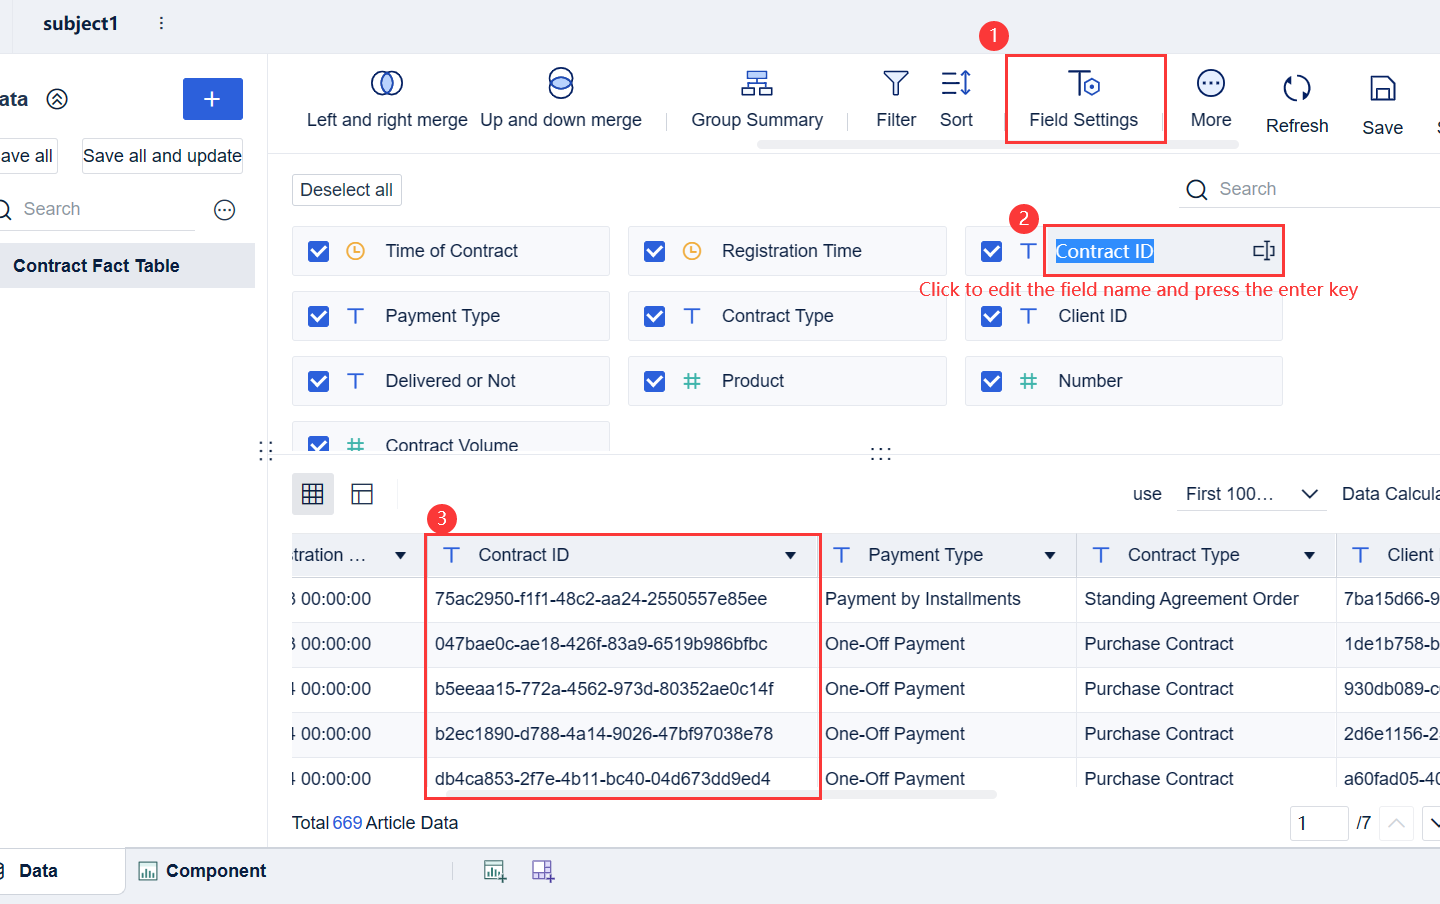Click the add chart component icon
Viewport: 1440px width, 904px height.
[x=494, y=871]
